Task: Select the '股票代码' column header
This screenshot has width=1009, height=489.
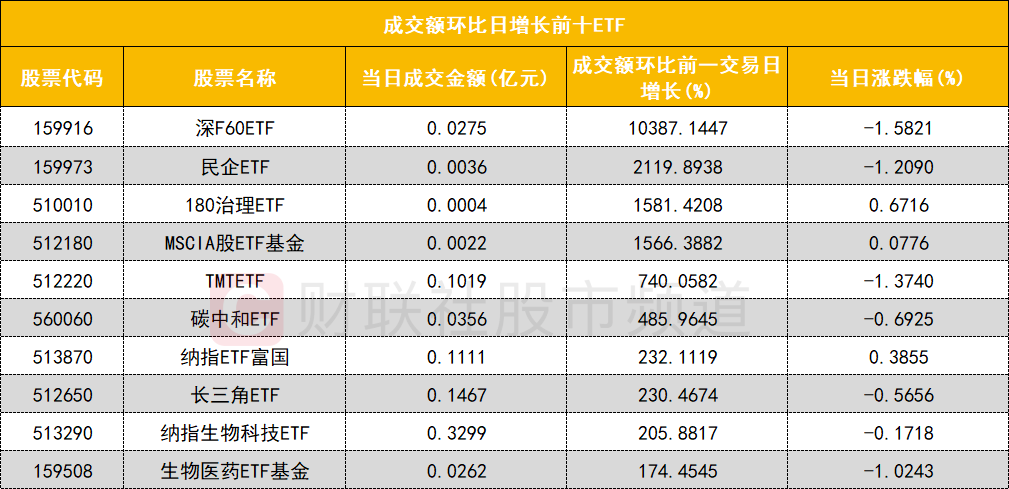Action: (61, 77)
